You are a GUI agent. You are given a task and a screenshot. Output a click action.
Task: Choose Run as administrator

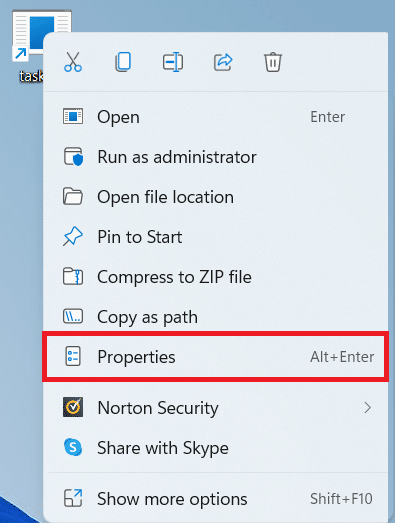coord(215,157)
